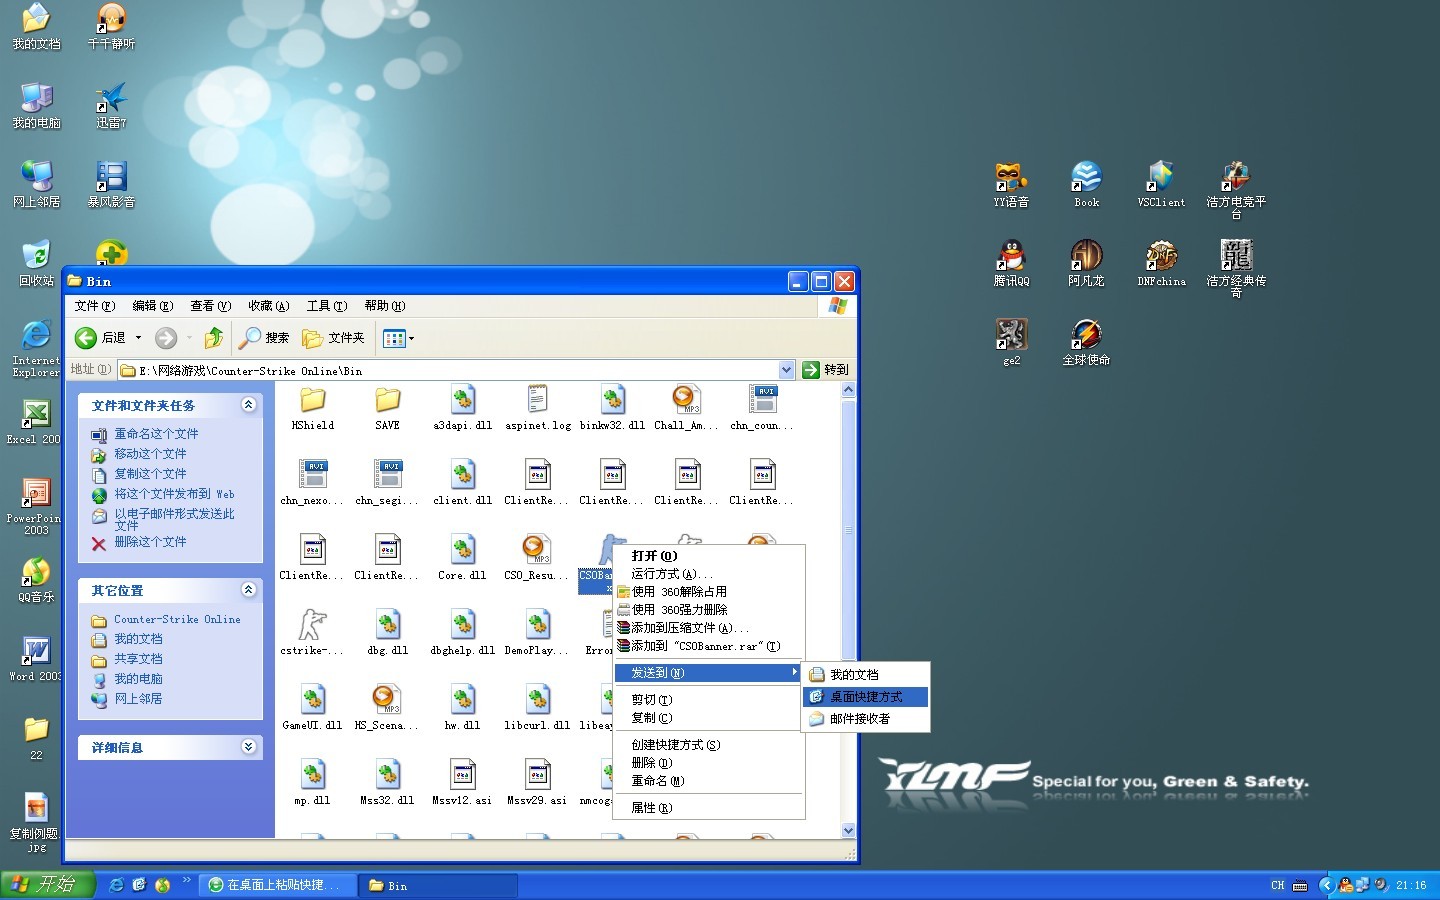Select 邮件接收者 in Send To submenu

pyautogui.click(x=866, y=719)
